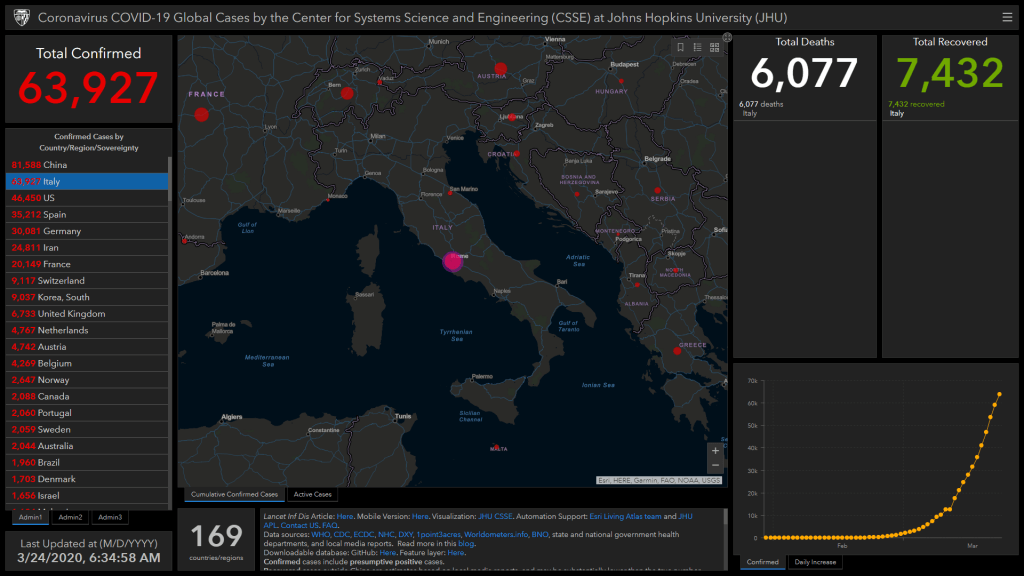Select the Admin2 list tab
Viewport: 1024px width, 576px height.
point(70,517)
